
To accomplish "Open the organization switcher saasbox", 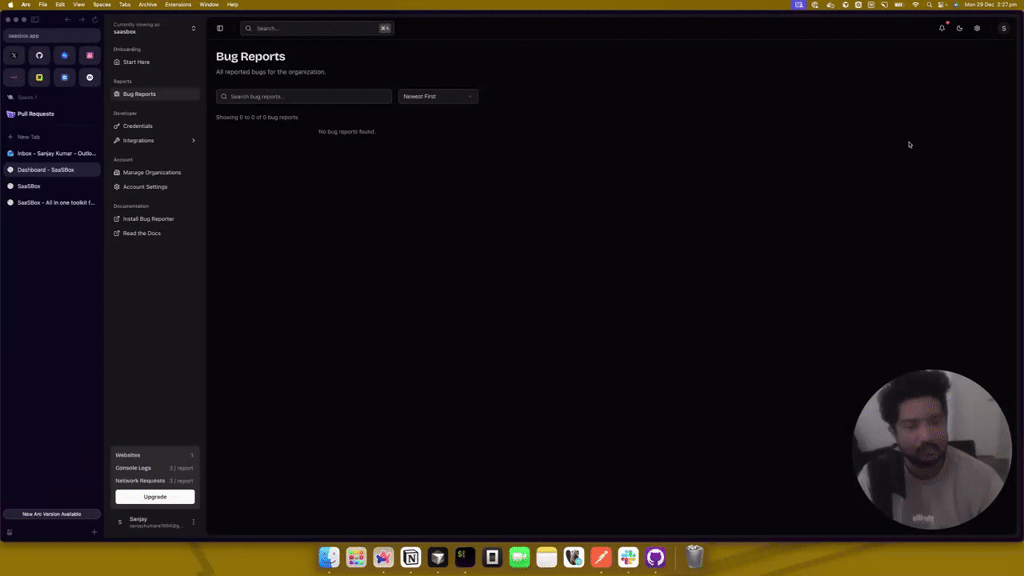I will tap(155, 28).
